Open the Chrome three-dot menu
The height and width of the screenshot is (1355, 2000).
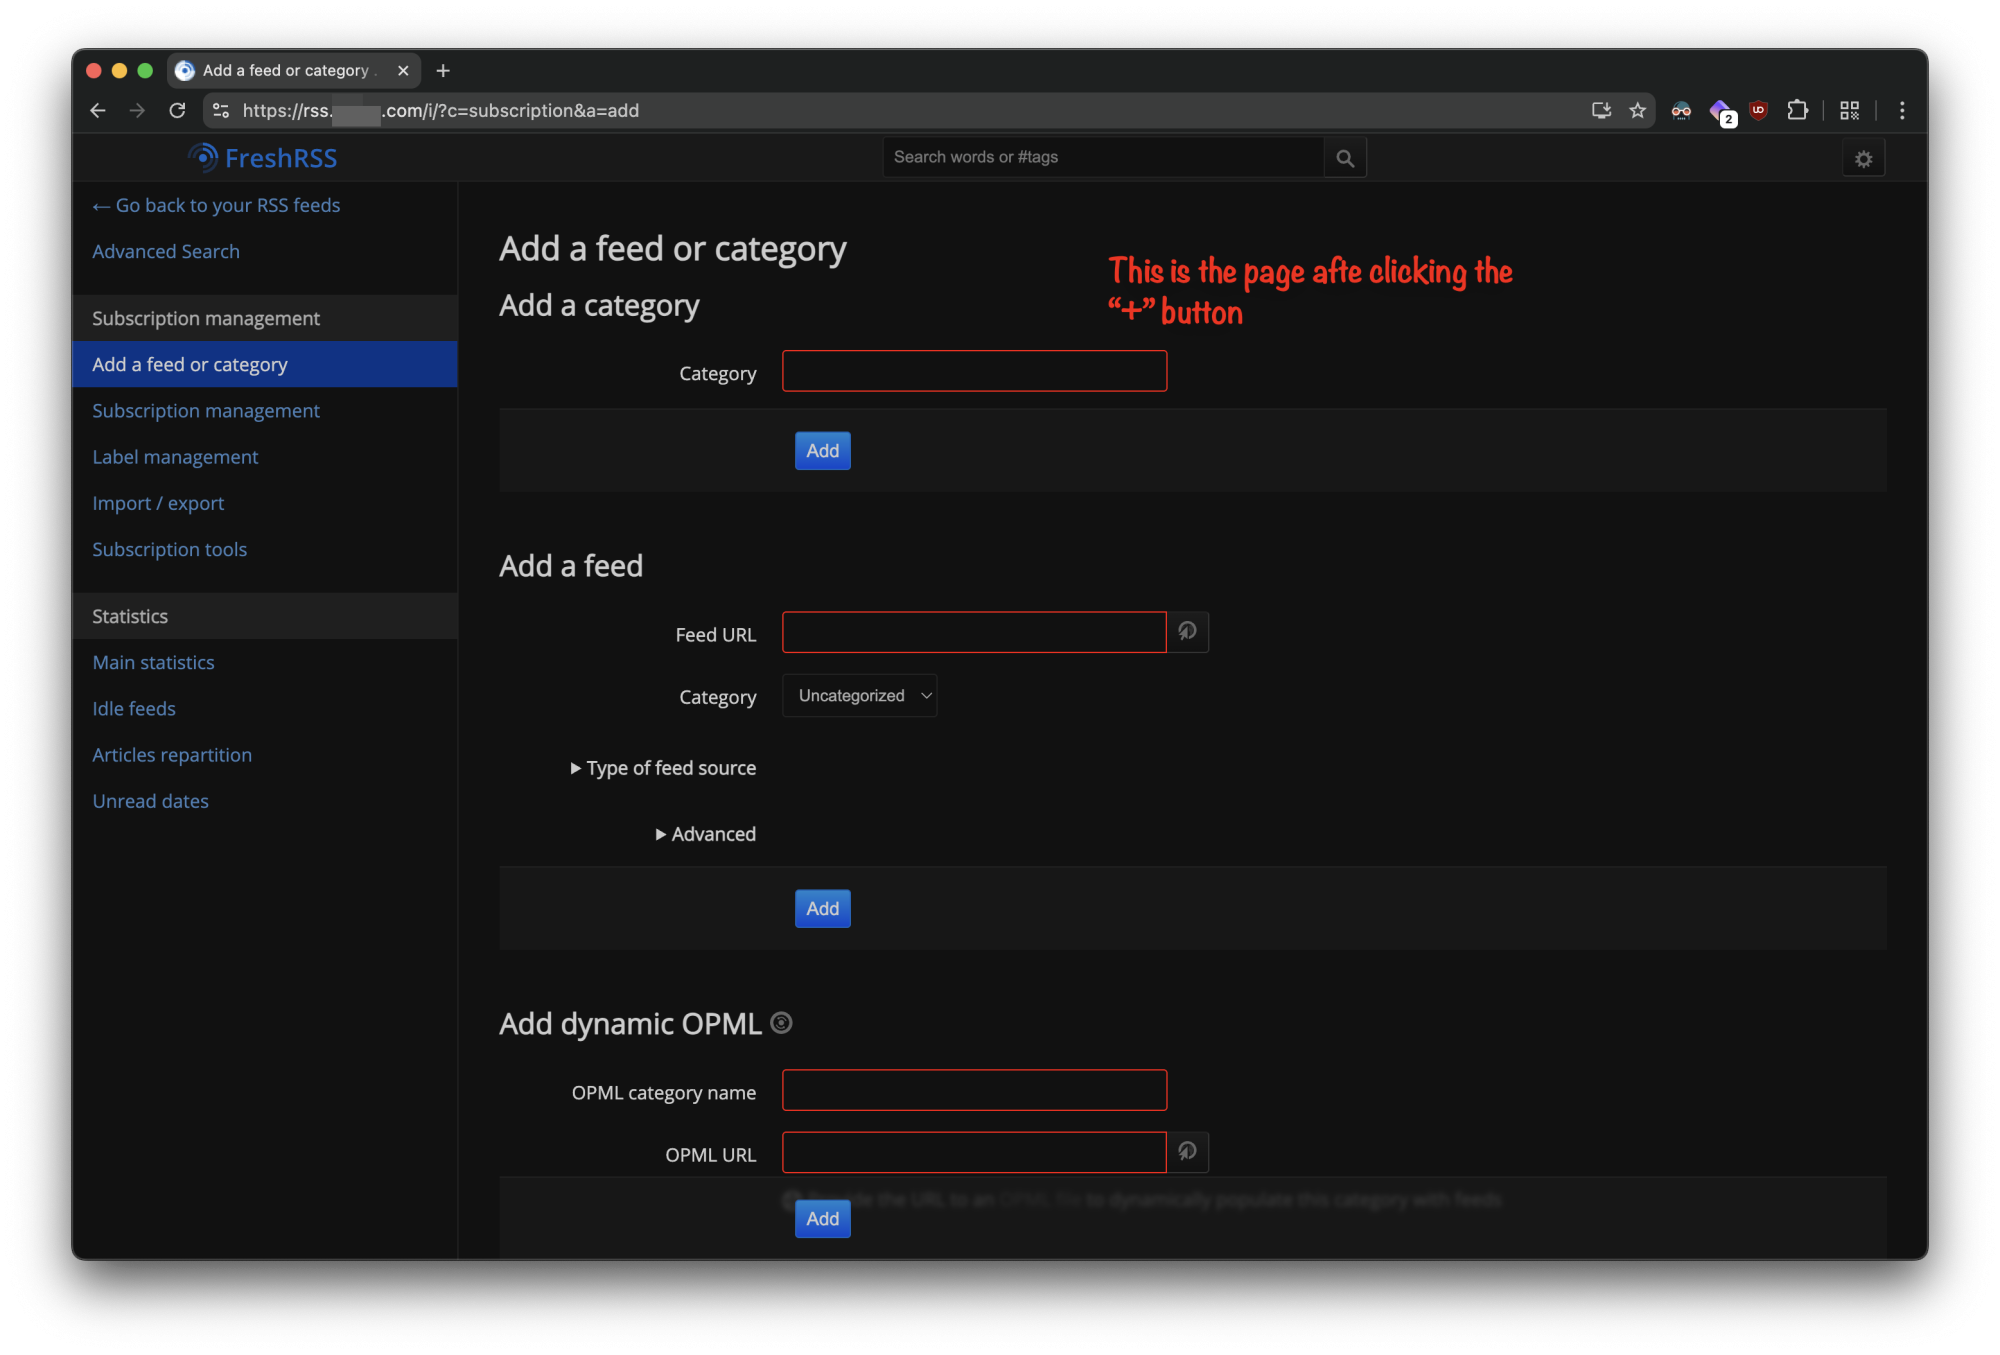(1902, 111)
